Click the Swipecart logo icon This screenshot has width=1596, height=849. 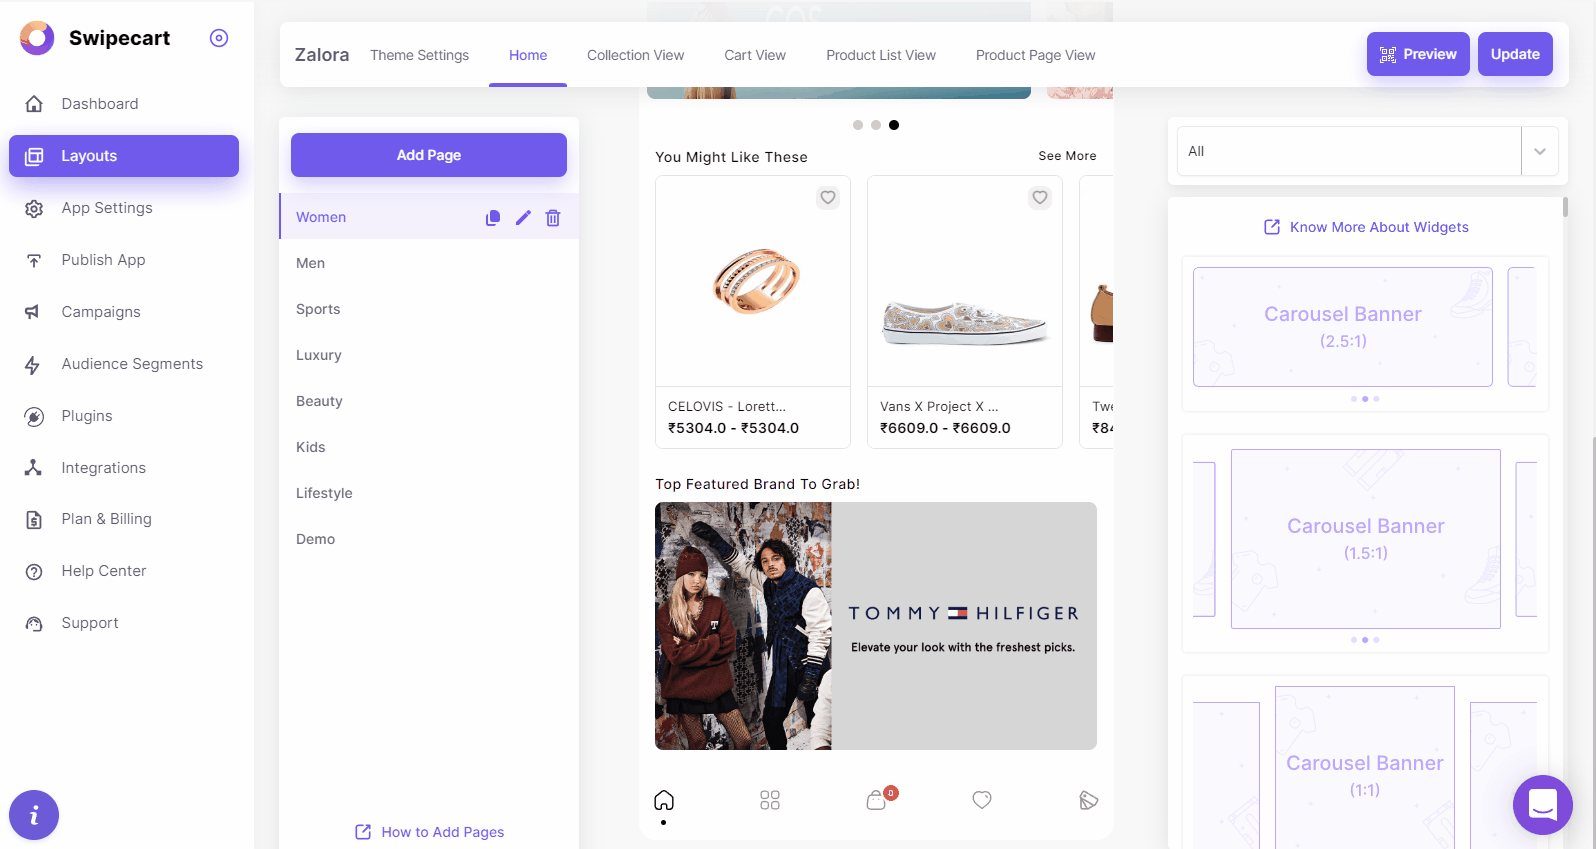tap(37, 38)
